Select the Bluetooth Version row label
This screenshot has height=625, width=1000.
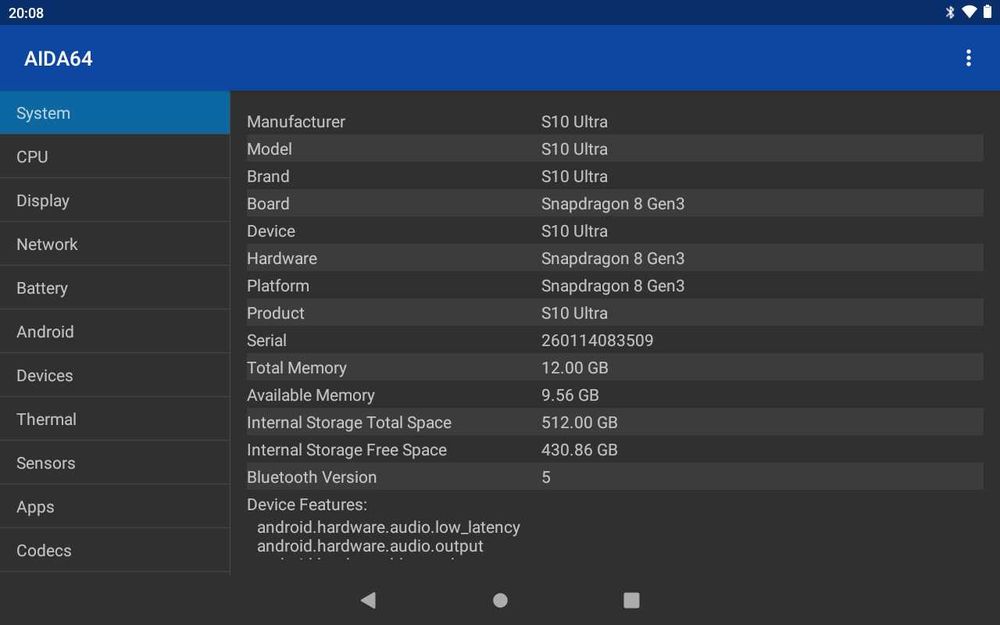click(x=312, y=478)
